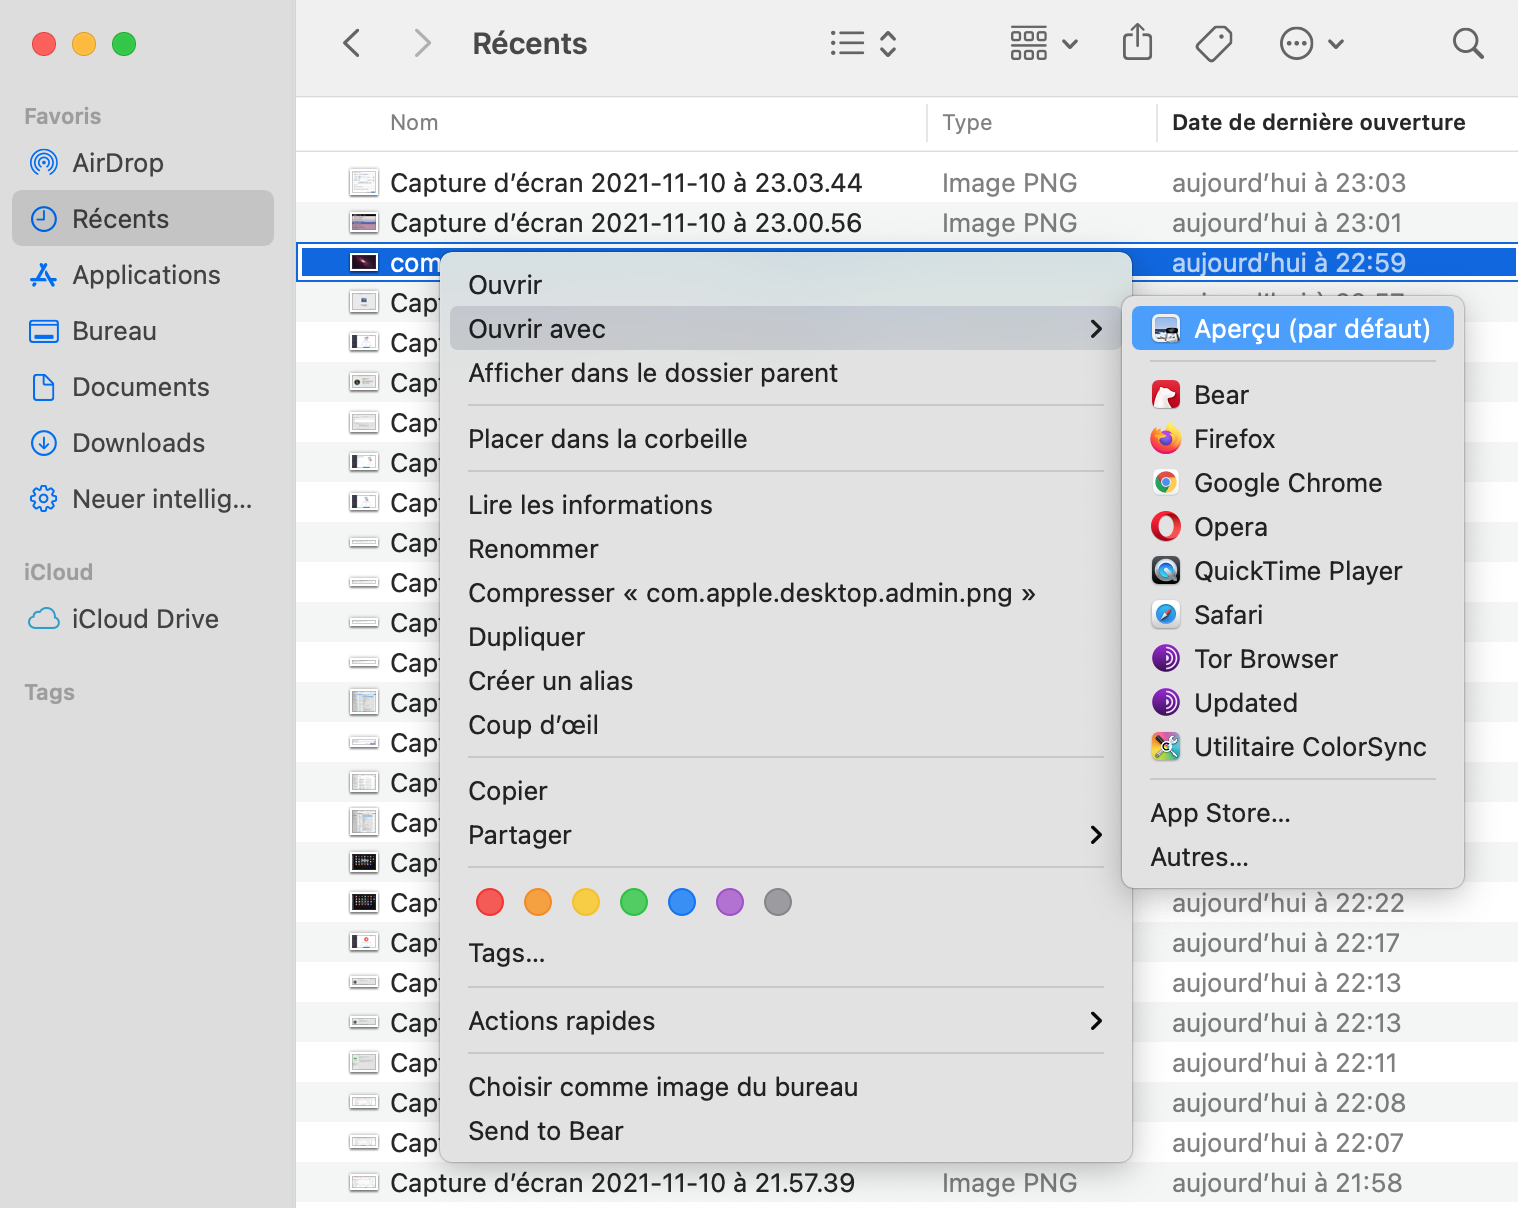Open with Aperçu (par défaut)

(1293, 329)
